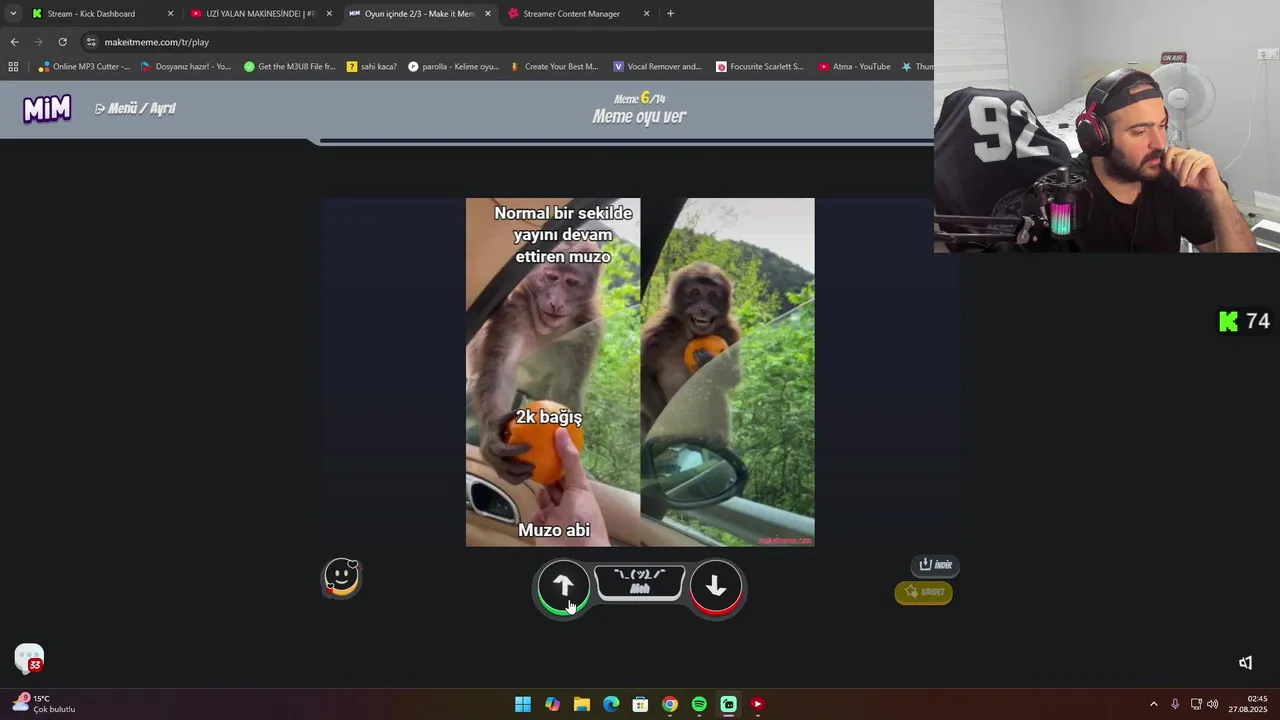Close the Streamer Content Manager tab

646,14
